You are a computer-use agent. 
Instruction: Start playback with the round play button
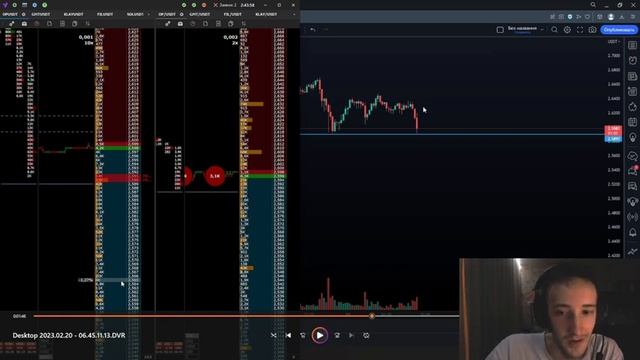click(x=320, y=336)
